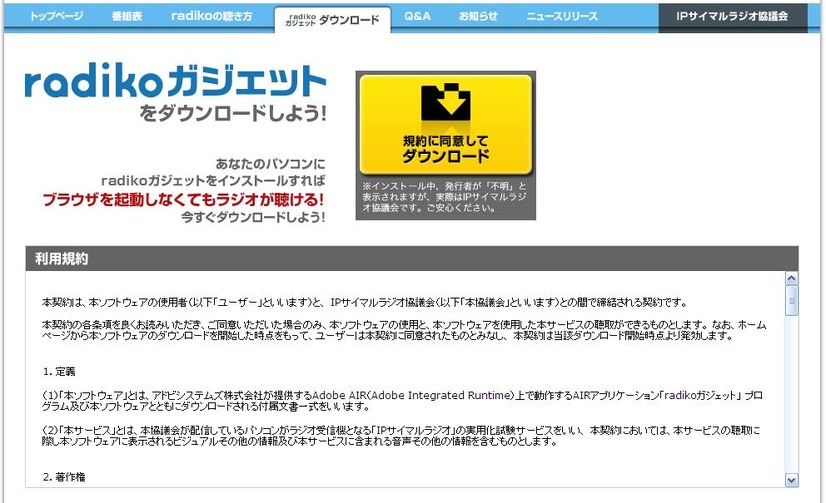
Task: Click the terms box scrollbar thumb
Action: coord(791,301)
